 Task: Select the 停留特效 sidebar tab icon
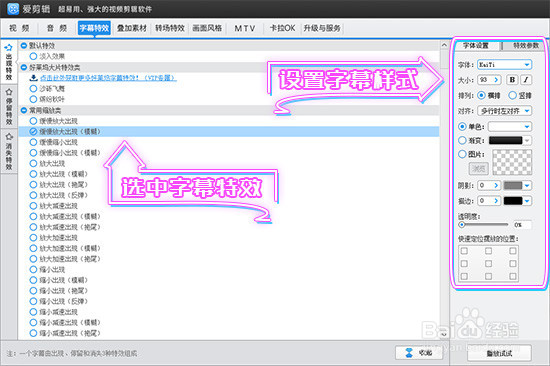9,92
